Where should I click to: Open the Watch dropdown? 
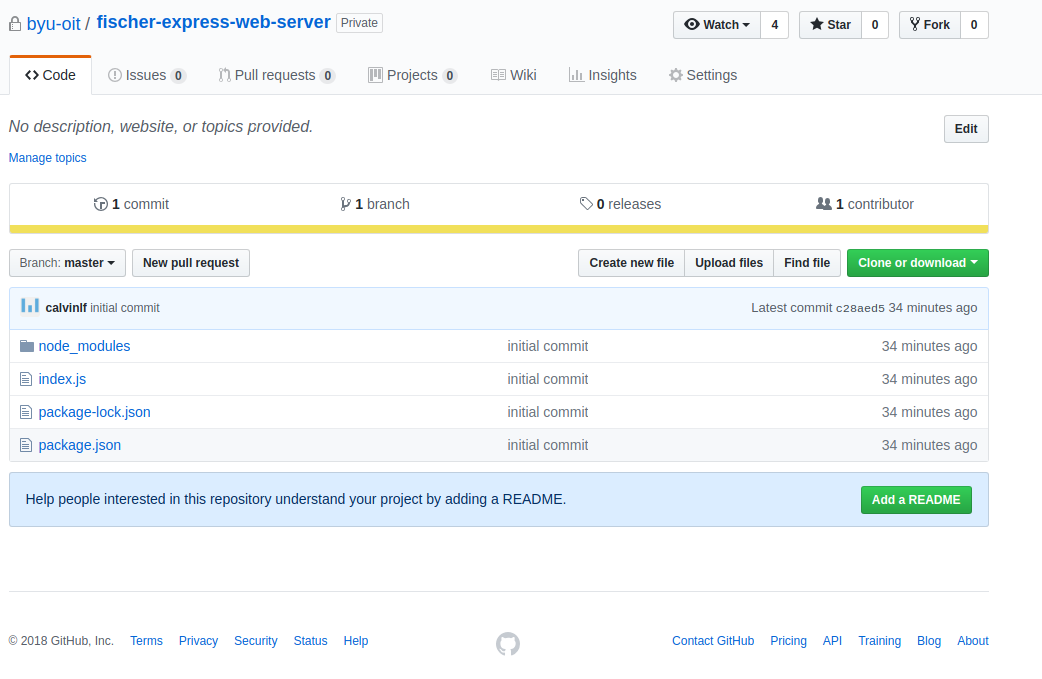pyautogui.click(x=717, y=25)
